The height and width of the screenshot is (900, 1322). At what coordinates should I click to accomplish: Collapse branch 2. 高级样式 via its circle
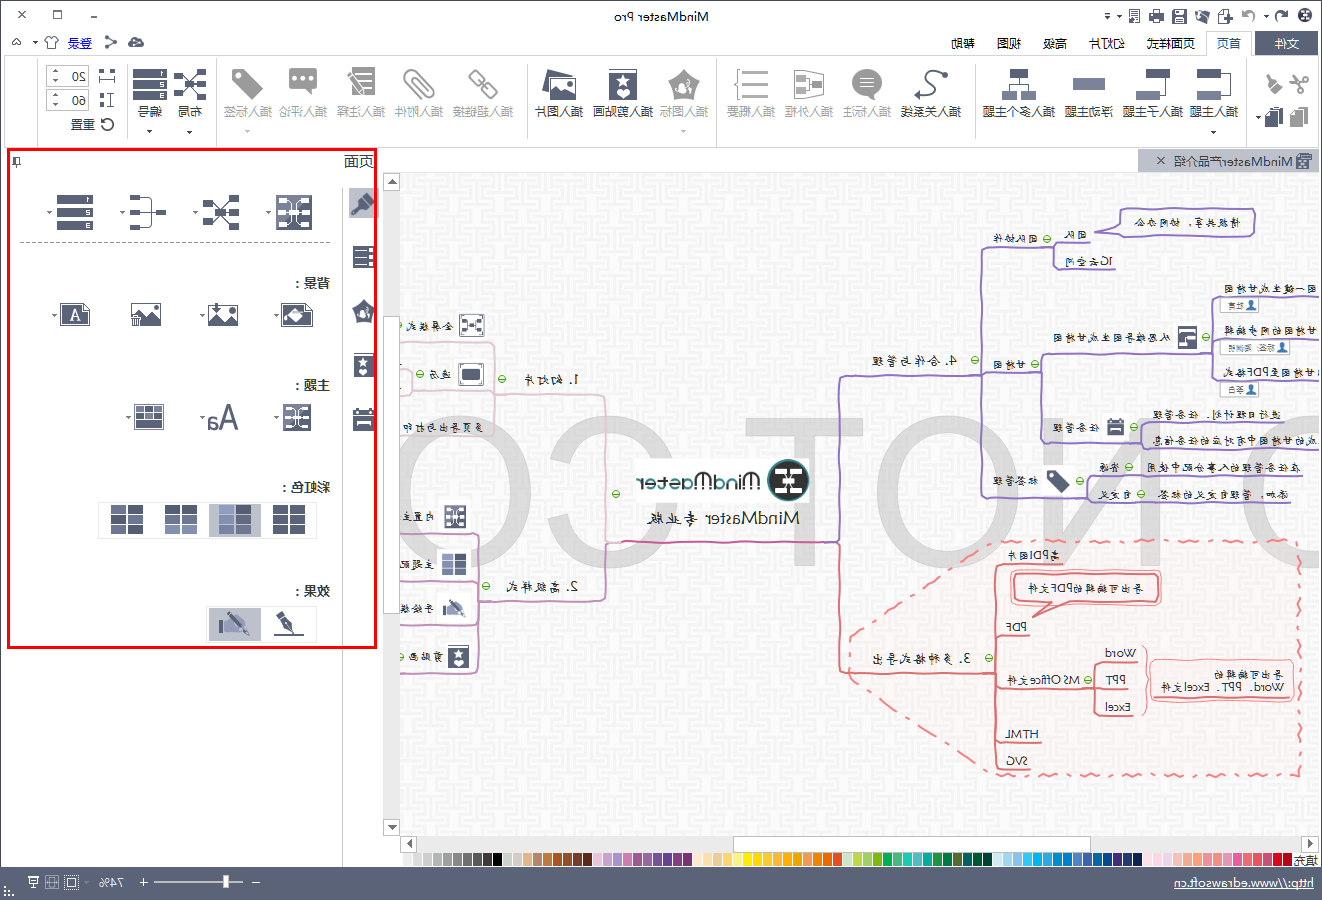(x=486, y=587)
